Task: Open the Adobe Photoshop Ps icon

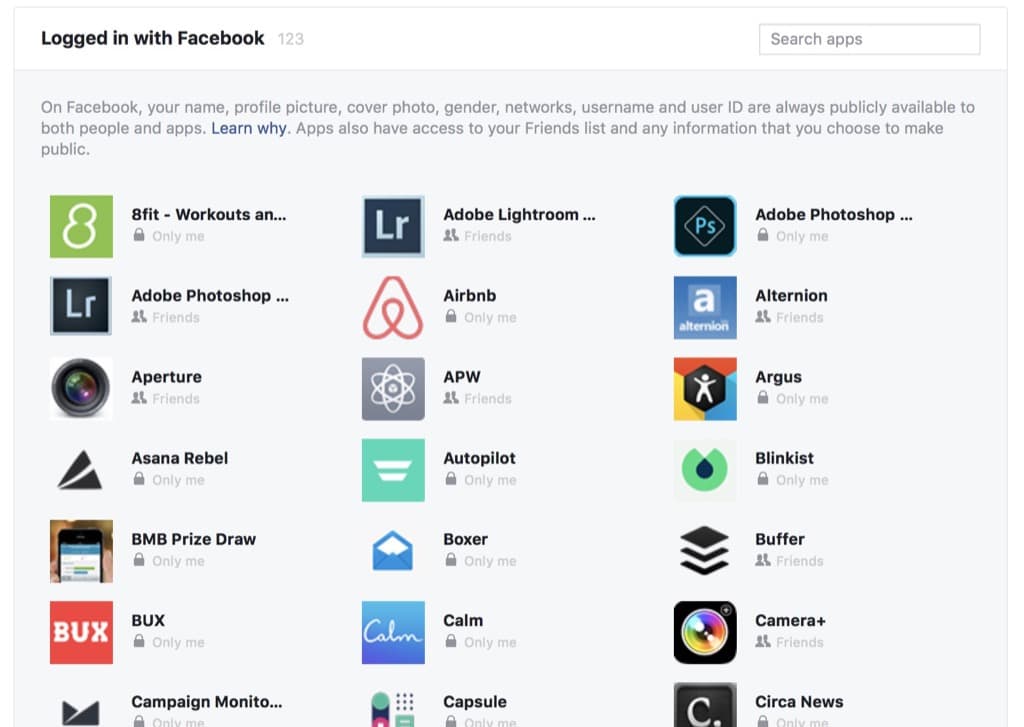Action: click(x=705, y=226)
